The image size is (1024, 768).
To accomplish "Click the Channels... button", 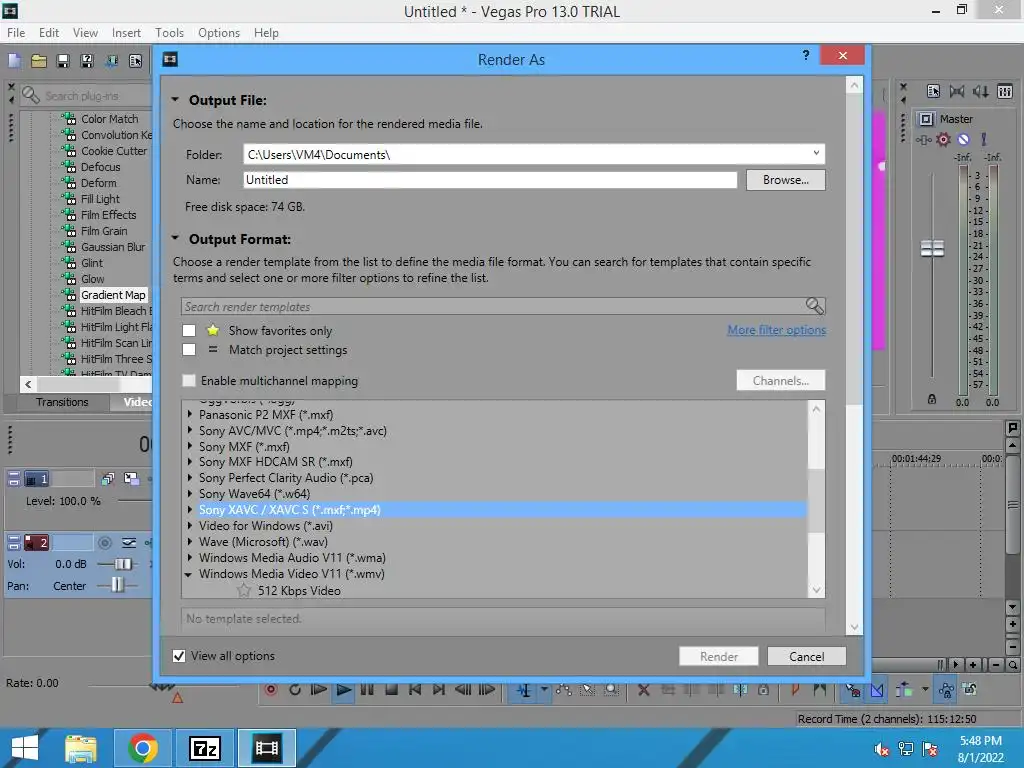I will 780,381.
